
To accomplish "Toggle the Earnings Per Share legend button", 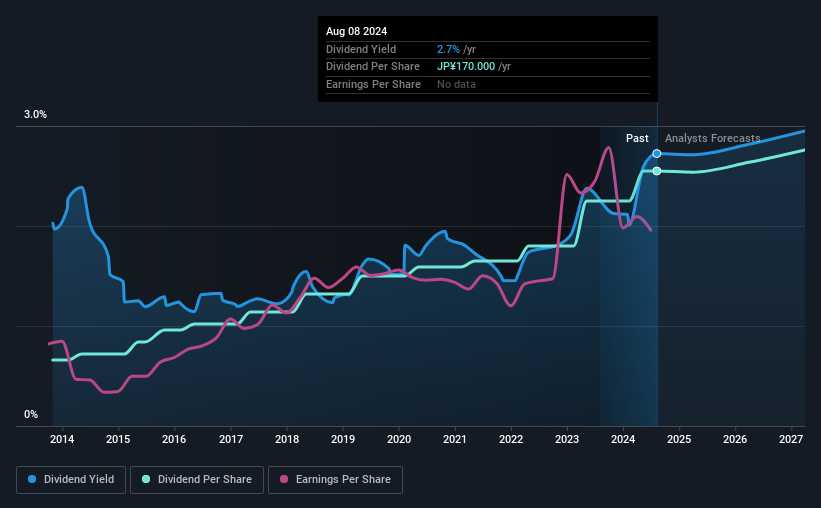I will (x=335, y=480).
